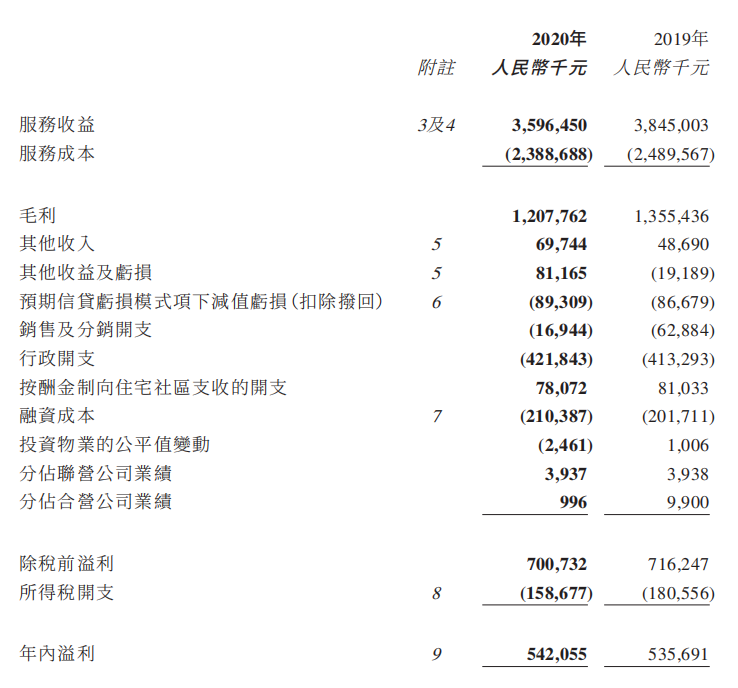
Task: Click the 2020年 column header
Action: (558, 40)
